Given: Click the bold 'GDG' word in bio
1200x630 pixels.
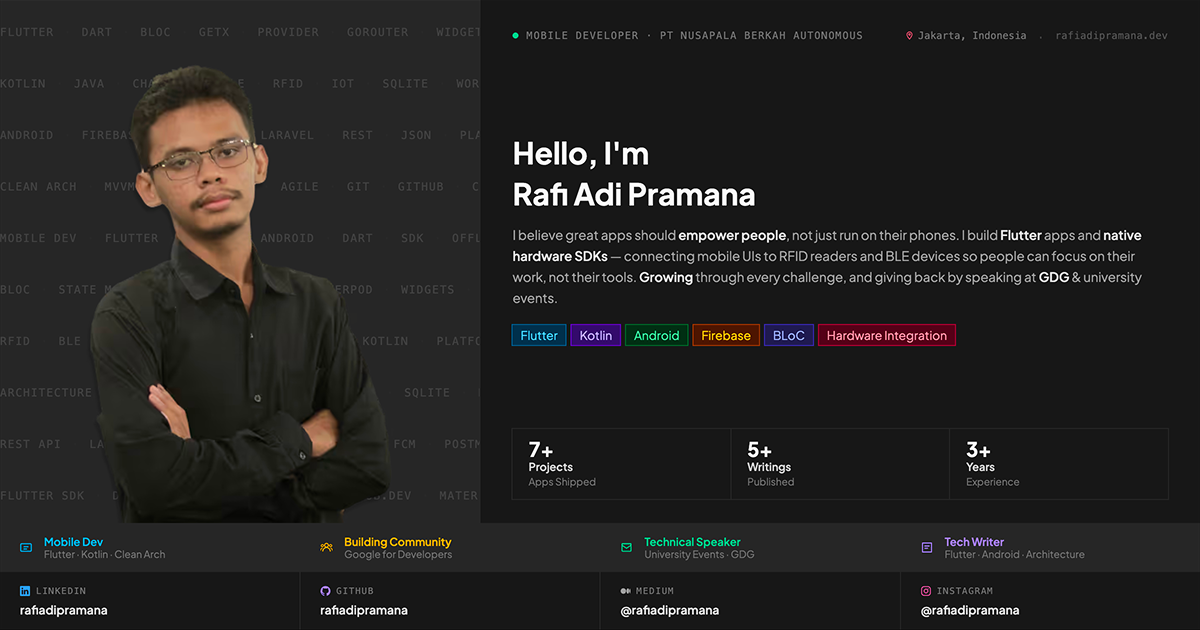Looking at the screenshot, I should pos(1053,278).
